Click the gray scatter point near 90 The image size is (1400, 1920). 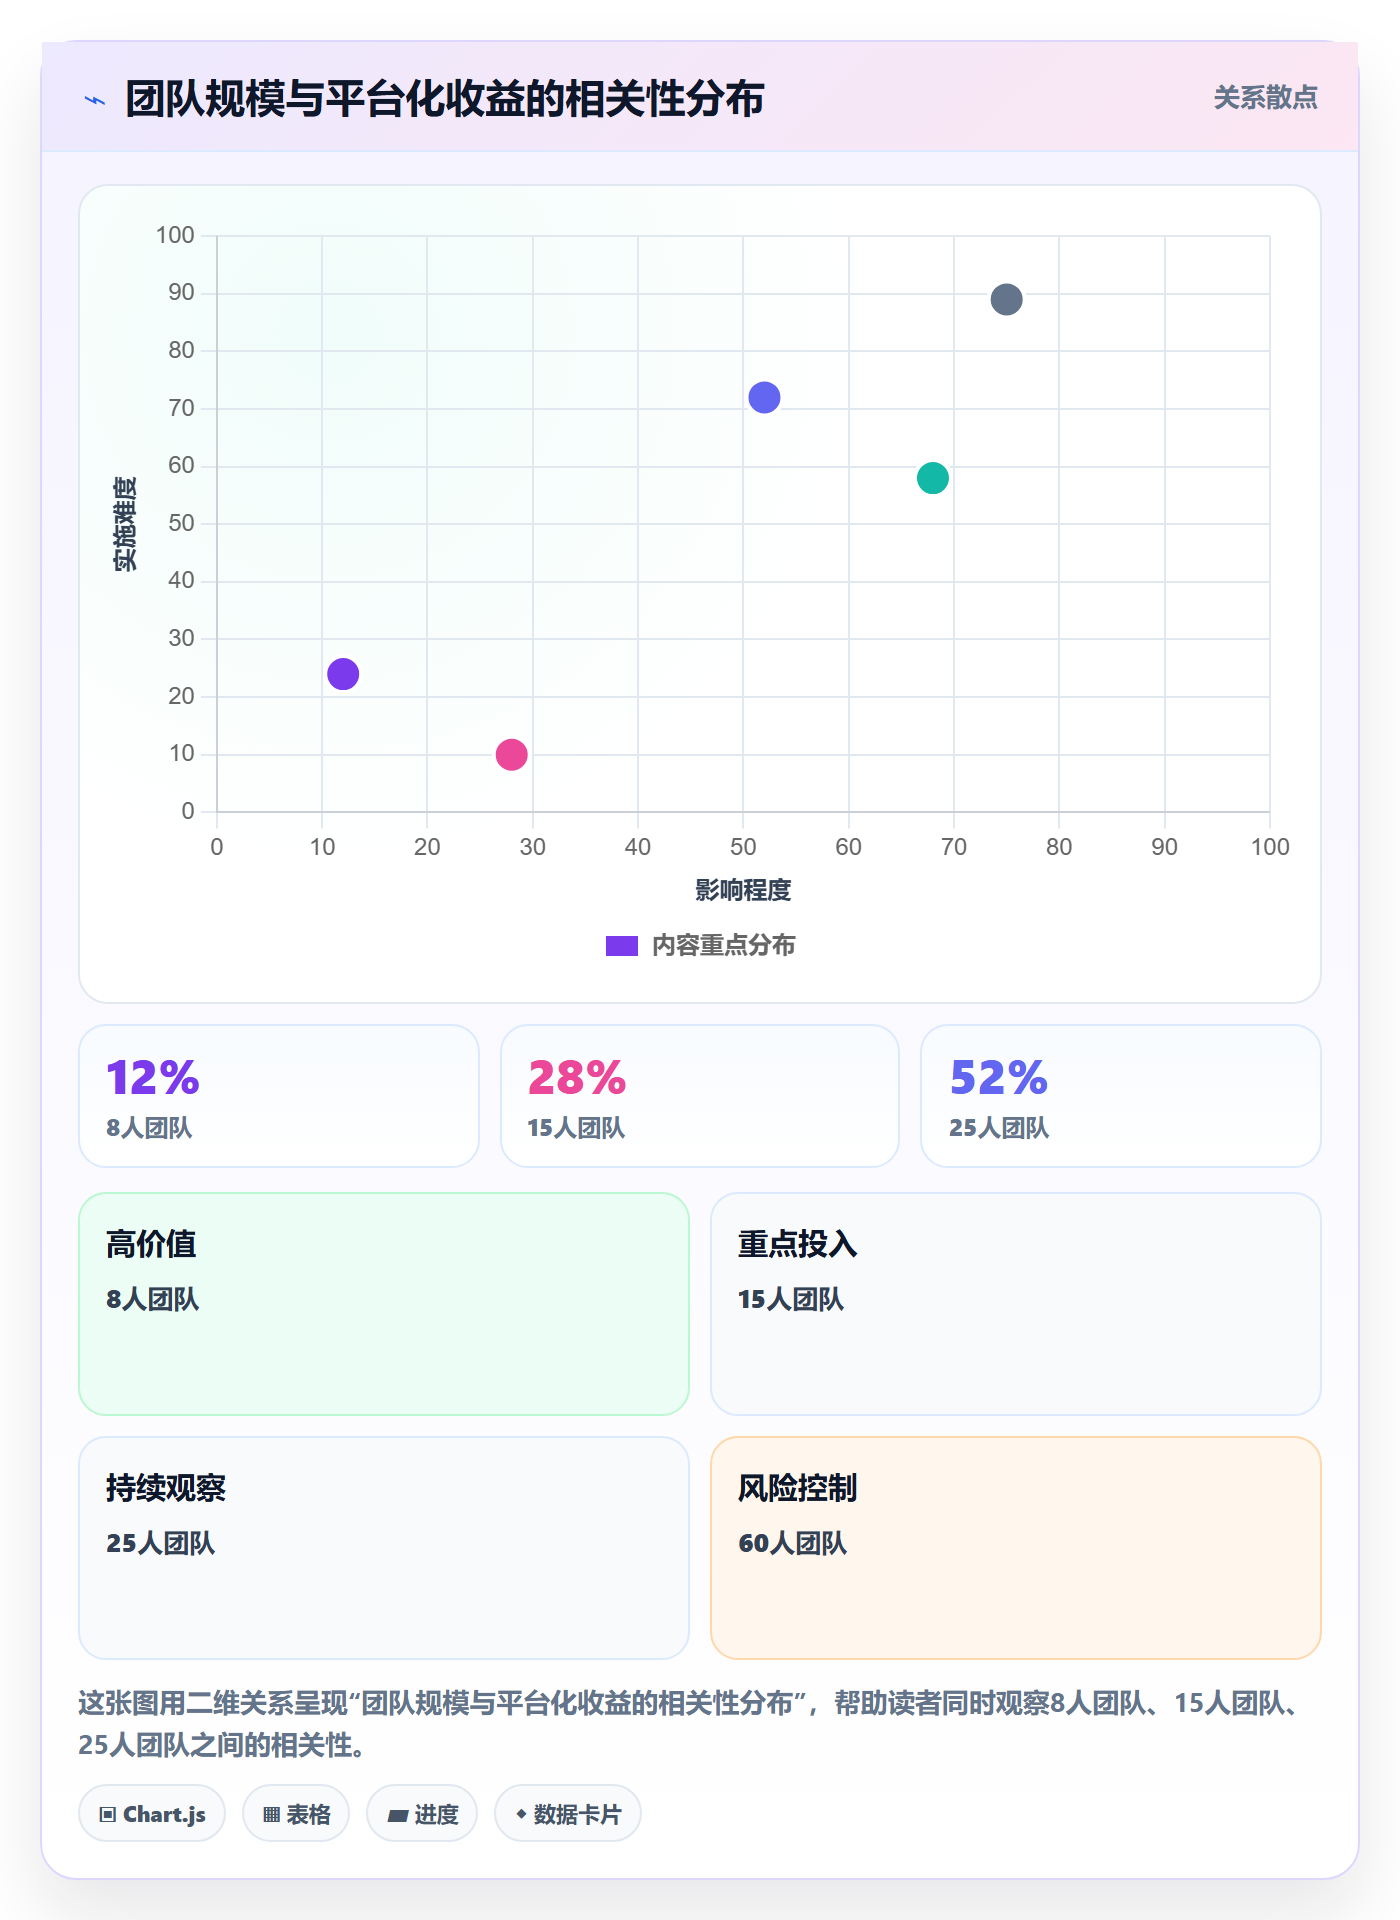[x=1006, y=299]
